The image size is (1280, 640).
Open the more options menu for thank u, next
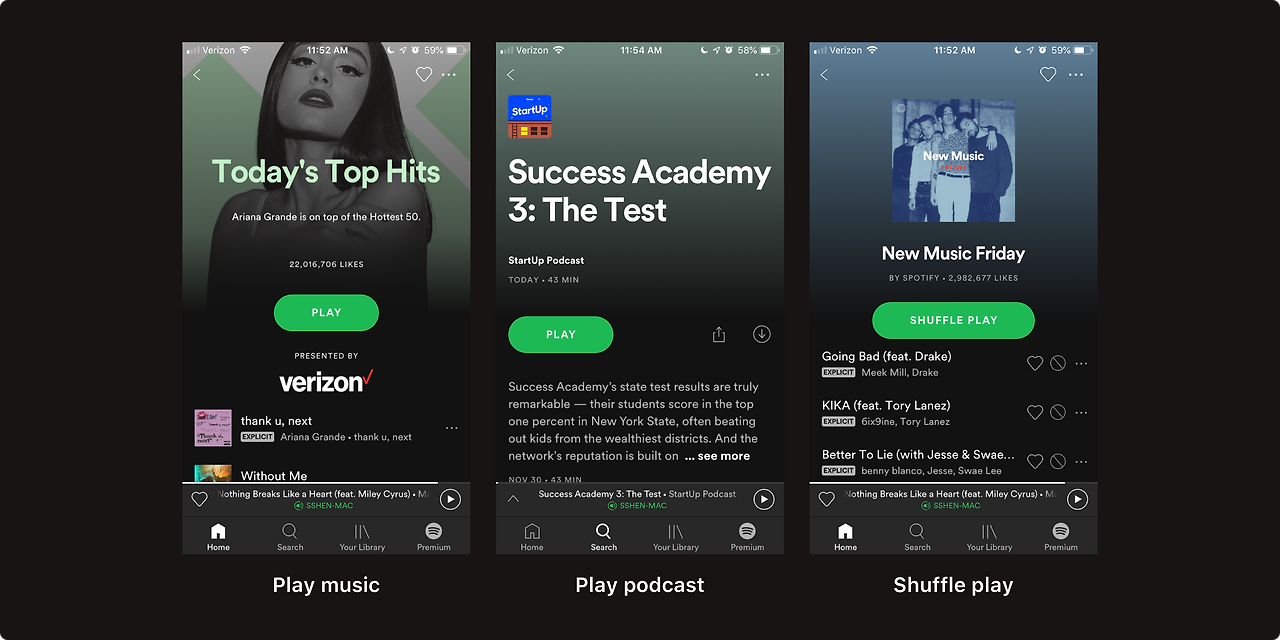point(451,428)
